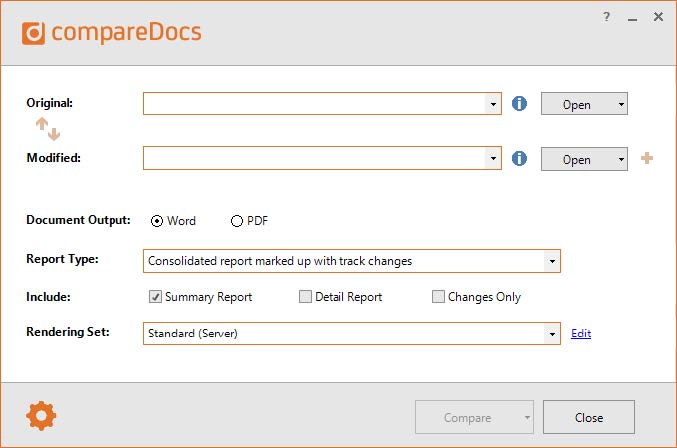Select Word as the document output

(x=157, y=221)
